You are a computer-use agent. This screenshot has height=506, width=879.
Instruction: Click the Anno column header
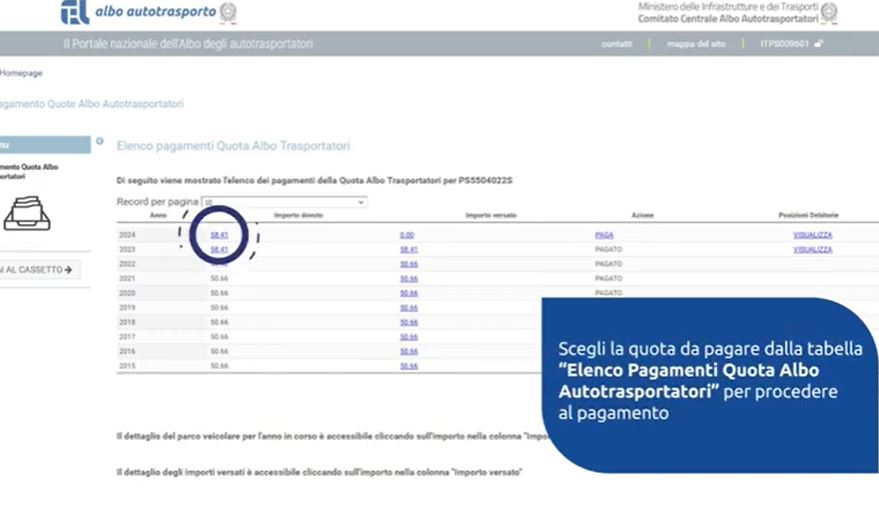(x=158, y=215)
